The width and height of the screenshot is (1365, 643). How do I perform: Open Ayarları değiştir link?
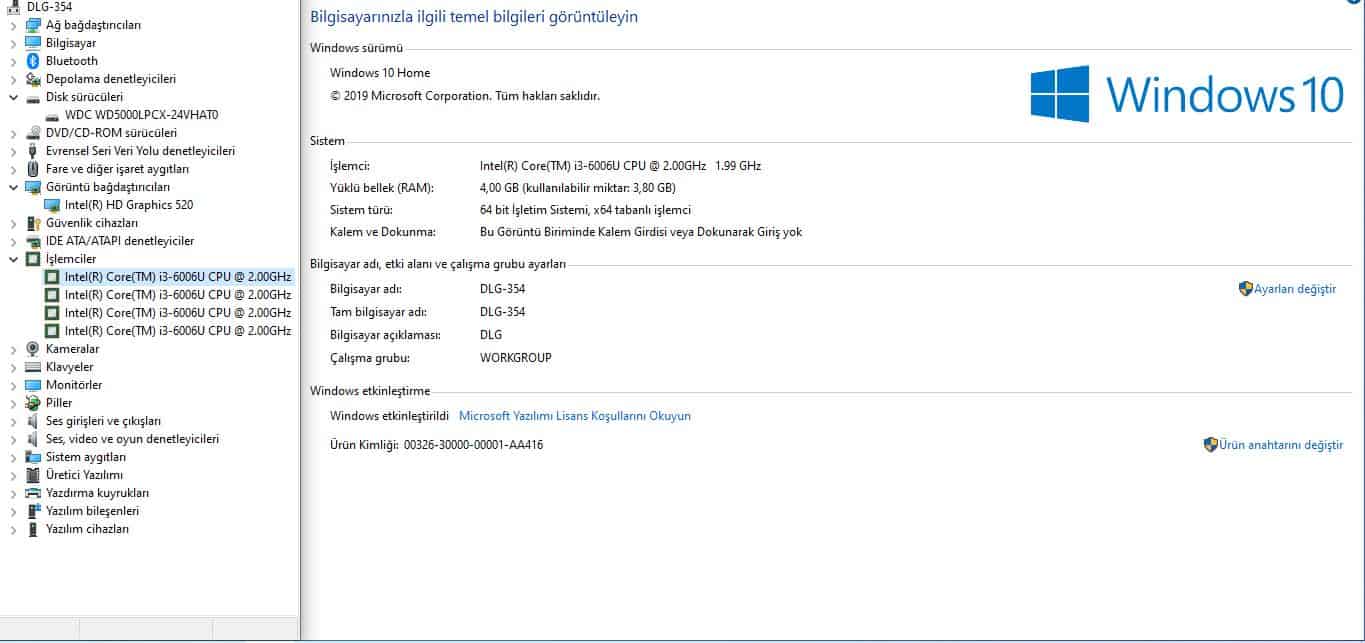click(x=1295, y=289)
